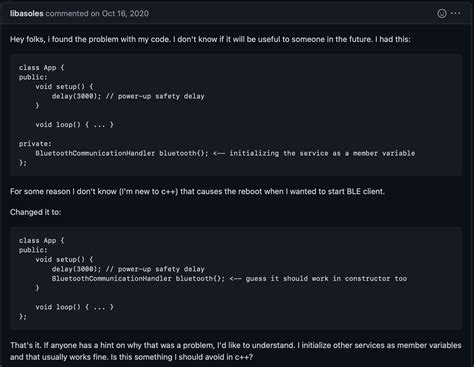The height and width of the screenshot is (367, 474).
Task: Click the closing 'That's it. If anyone has a hint' paragraph
Action: (236, 351)
